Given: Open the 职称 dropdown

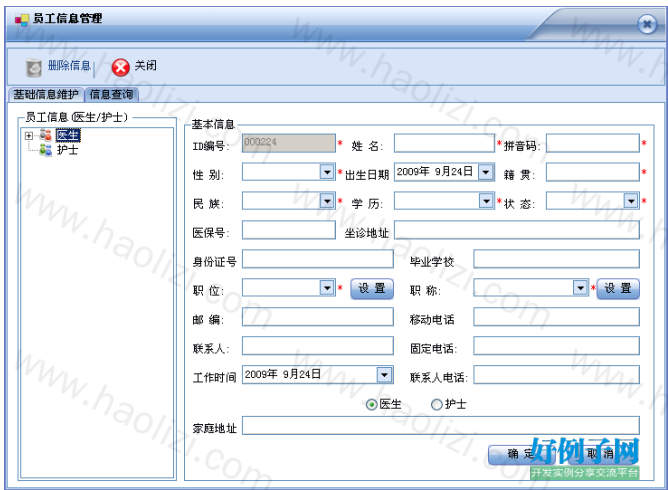Looking at the screenshot, I should click(580, 288).
